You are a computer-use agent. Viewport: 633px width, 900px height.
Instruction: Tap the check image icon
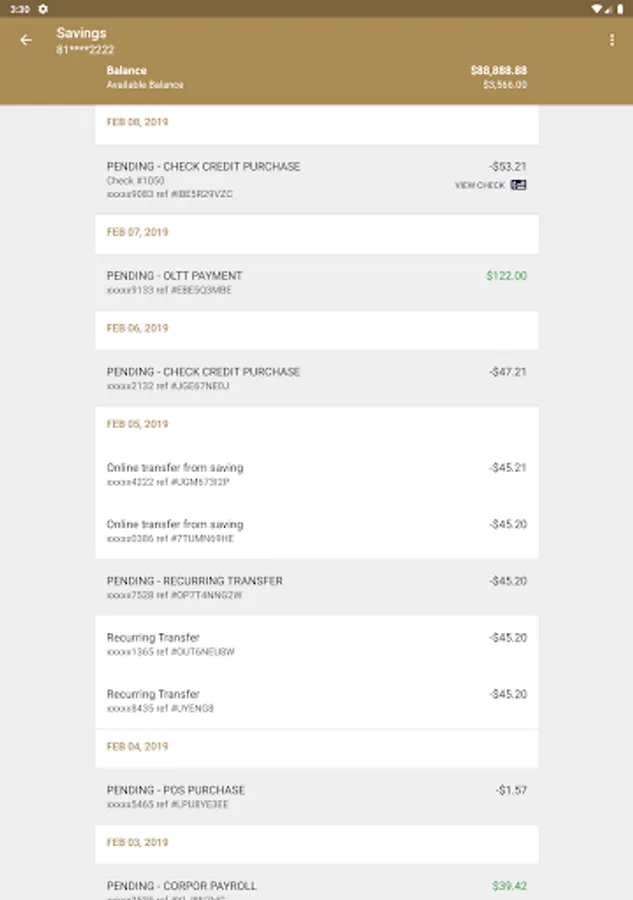[x=518, y=185]
